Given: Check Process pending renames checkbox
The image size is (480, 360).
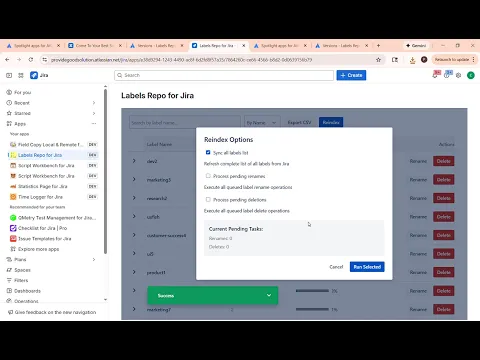Looking at the screenshot, I should click(x=208, y=176).
